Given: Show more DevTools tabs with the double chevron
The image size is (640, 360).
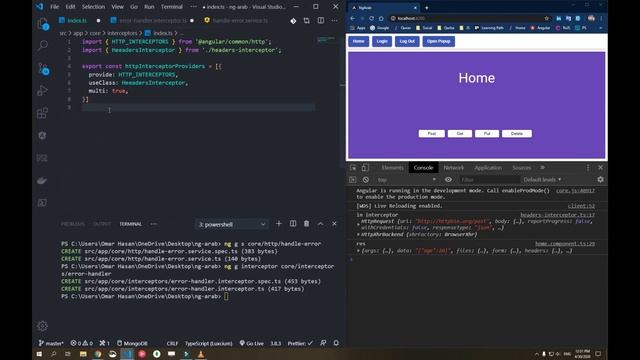Looking at the screenshot, I should (x=542, y=168).
